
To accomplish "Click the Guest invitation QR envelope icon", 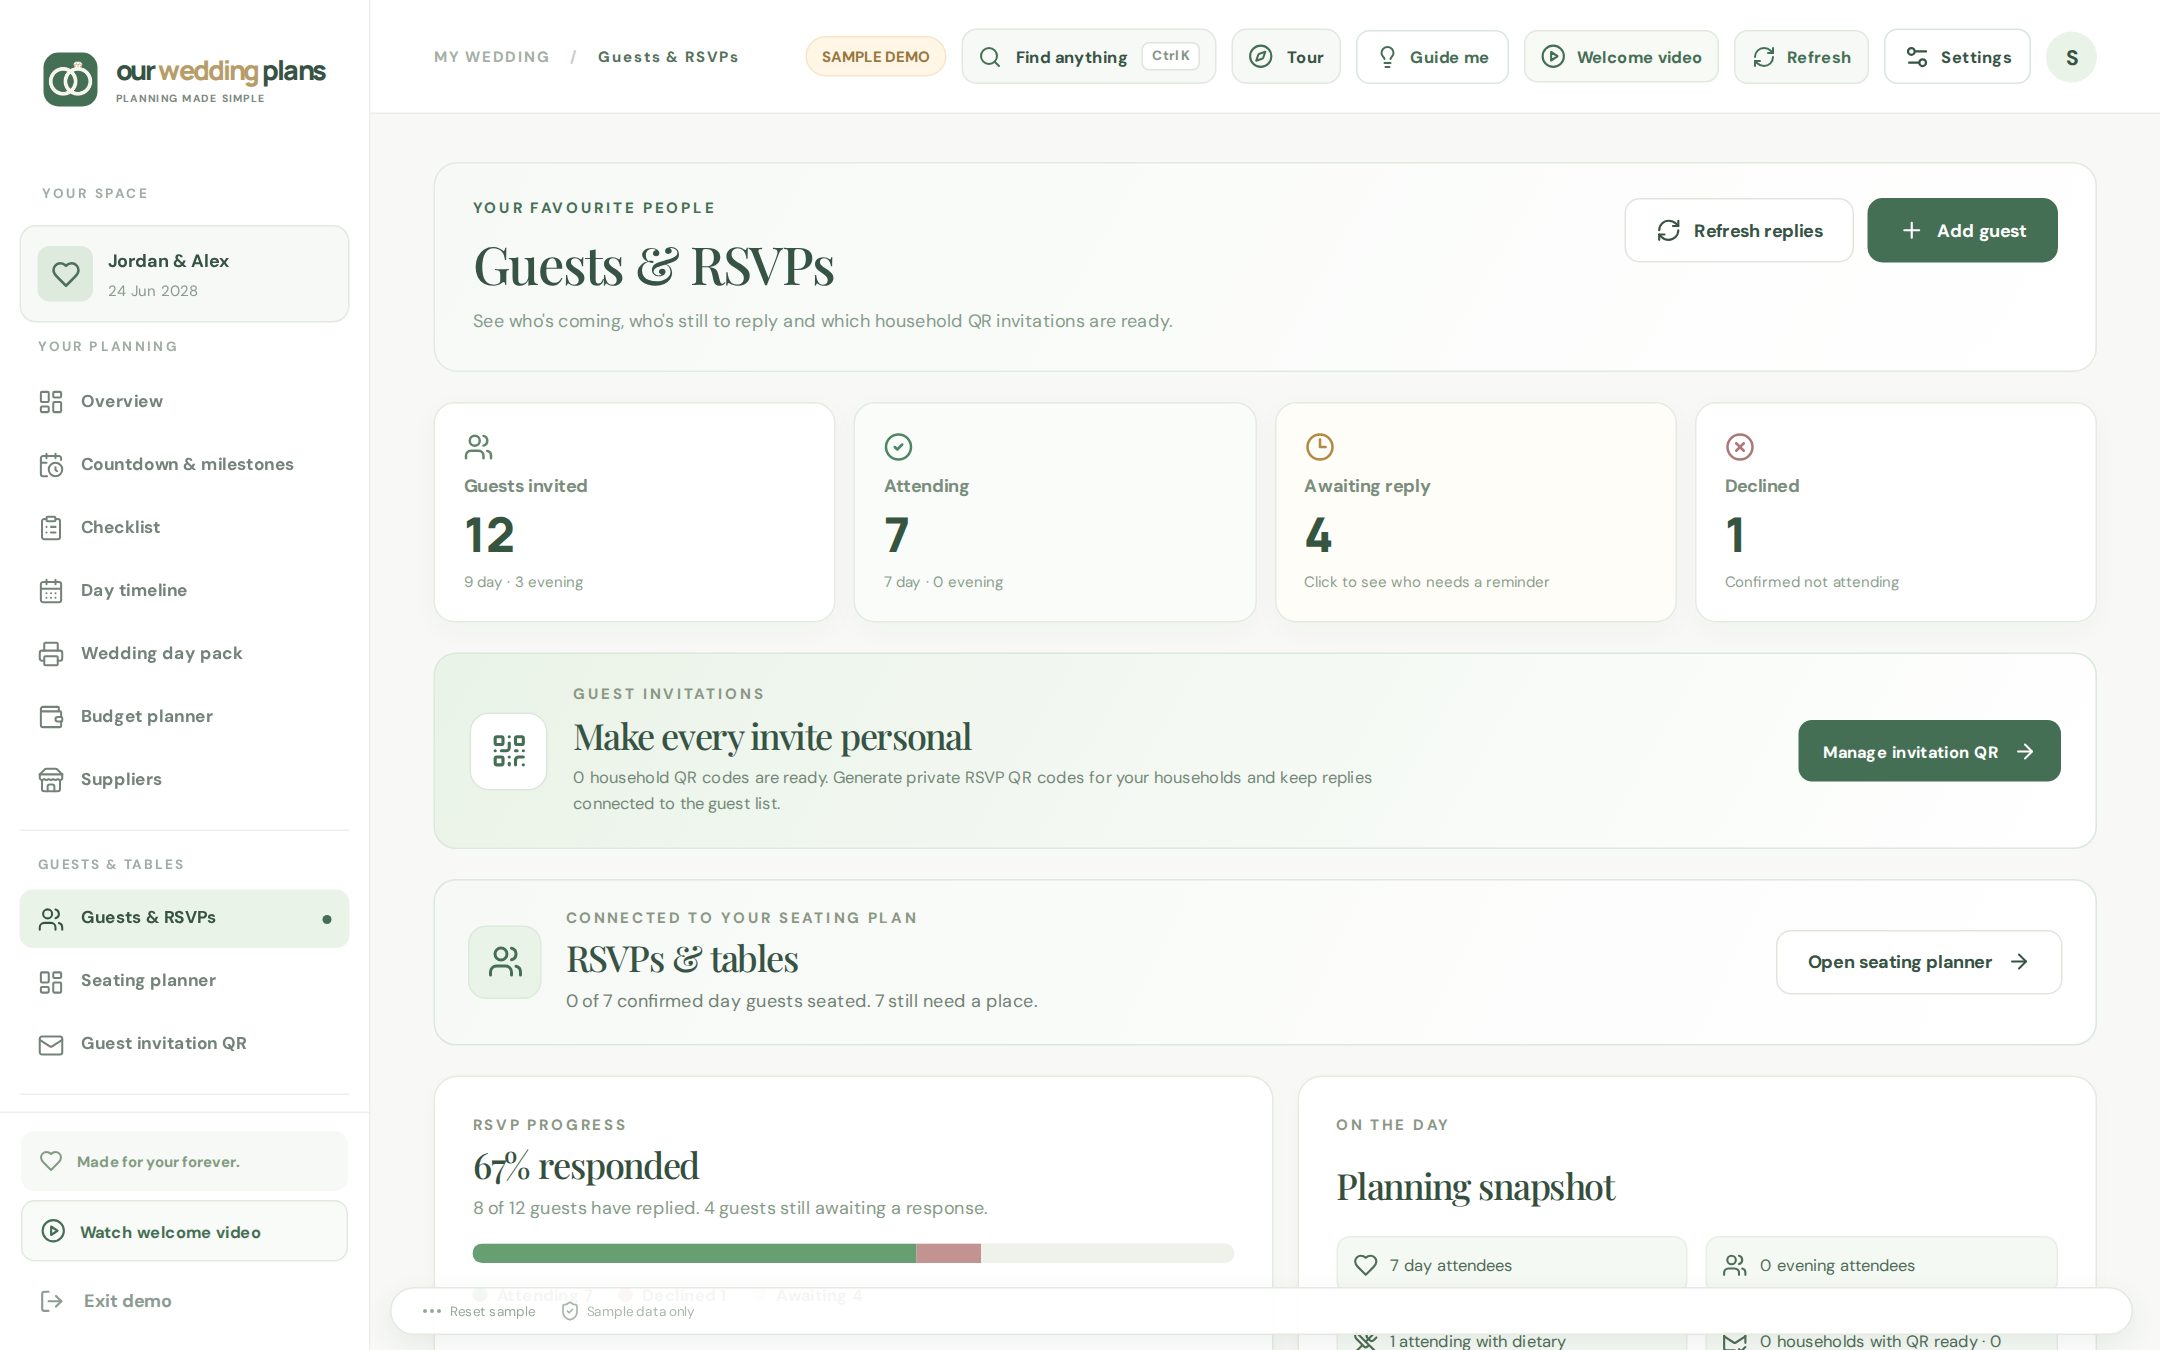I will pyautogui.click(x=51, y=1044).
